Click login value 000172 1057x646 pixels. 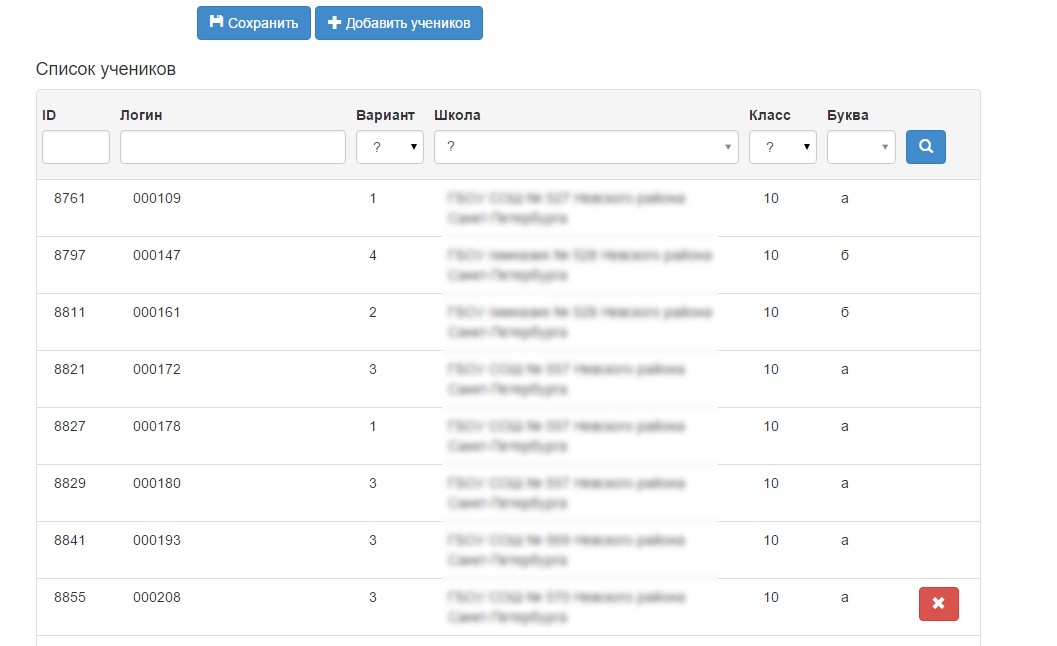156,370
